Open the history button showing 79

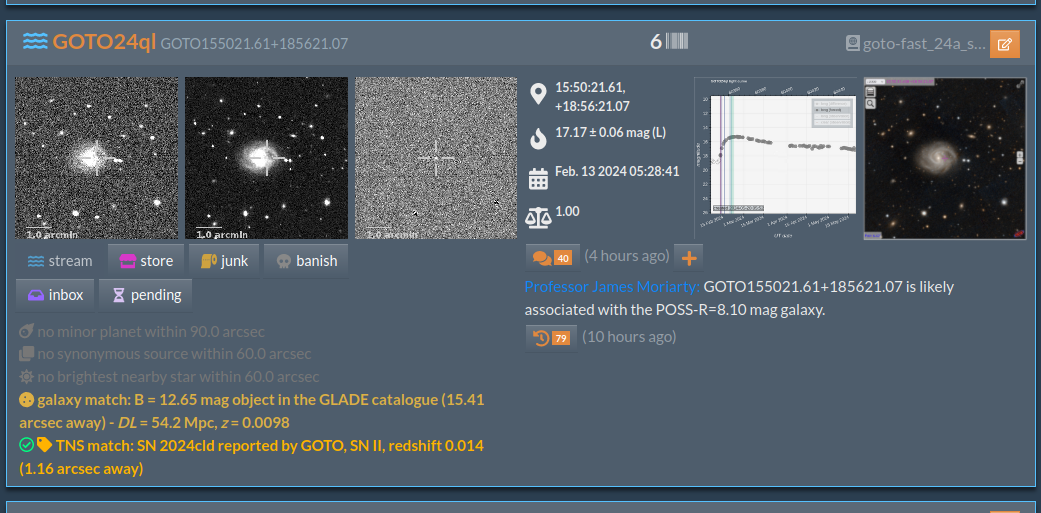click(551, 338)
